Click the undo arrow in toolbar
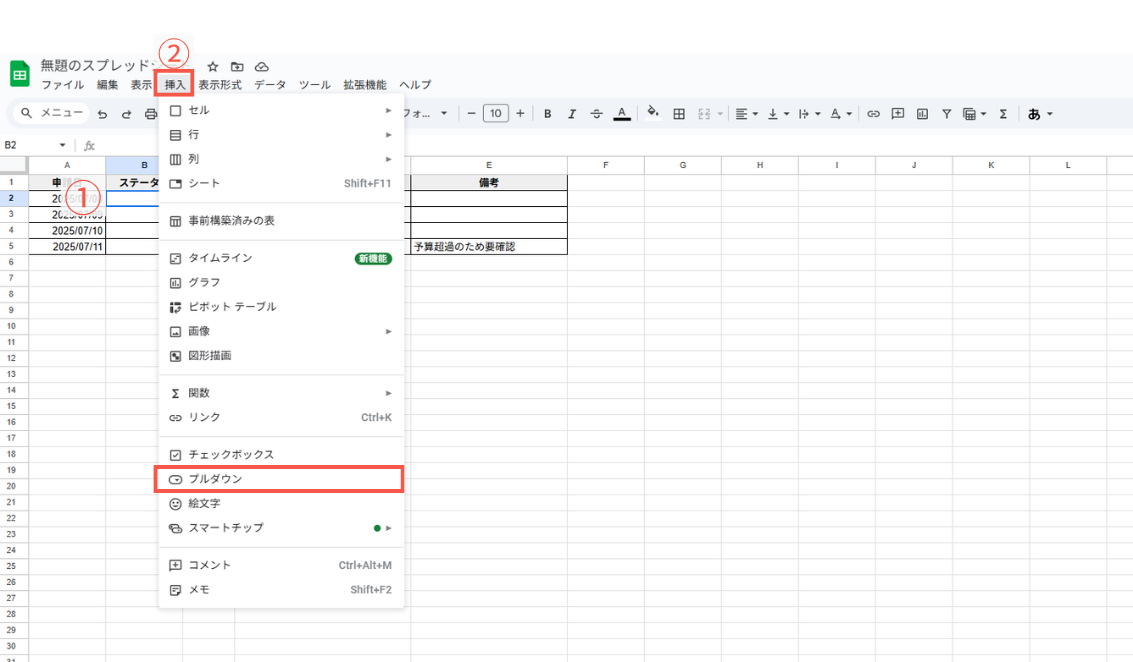Image resolution: width=1133 pixels, height=662 pixels. (103, 114)
